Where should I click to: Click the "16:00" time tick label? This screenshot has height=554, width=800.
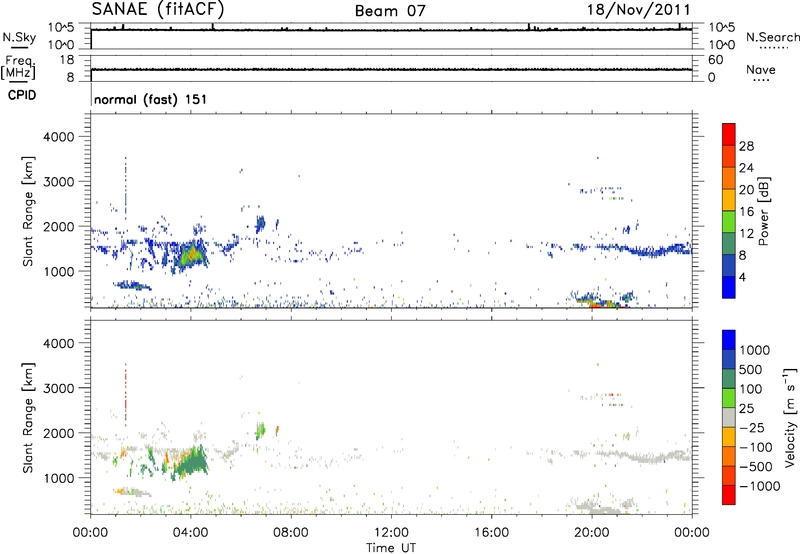click(x=491, y=533)
